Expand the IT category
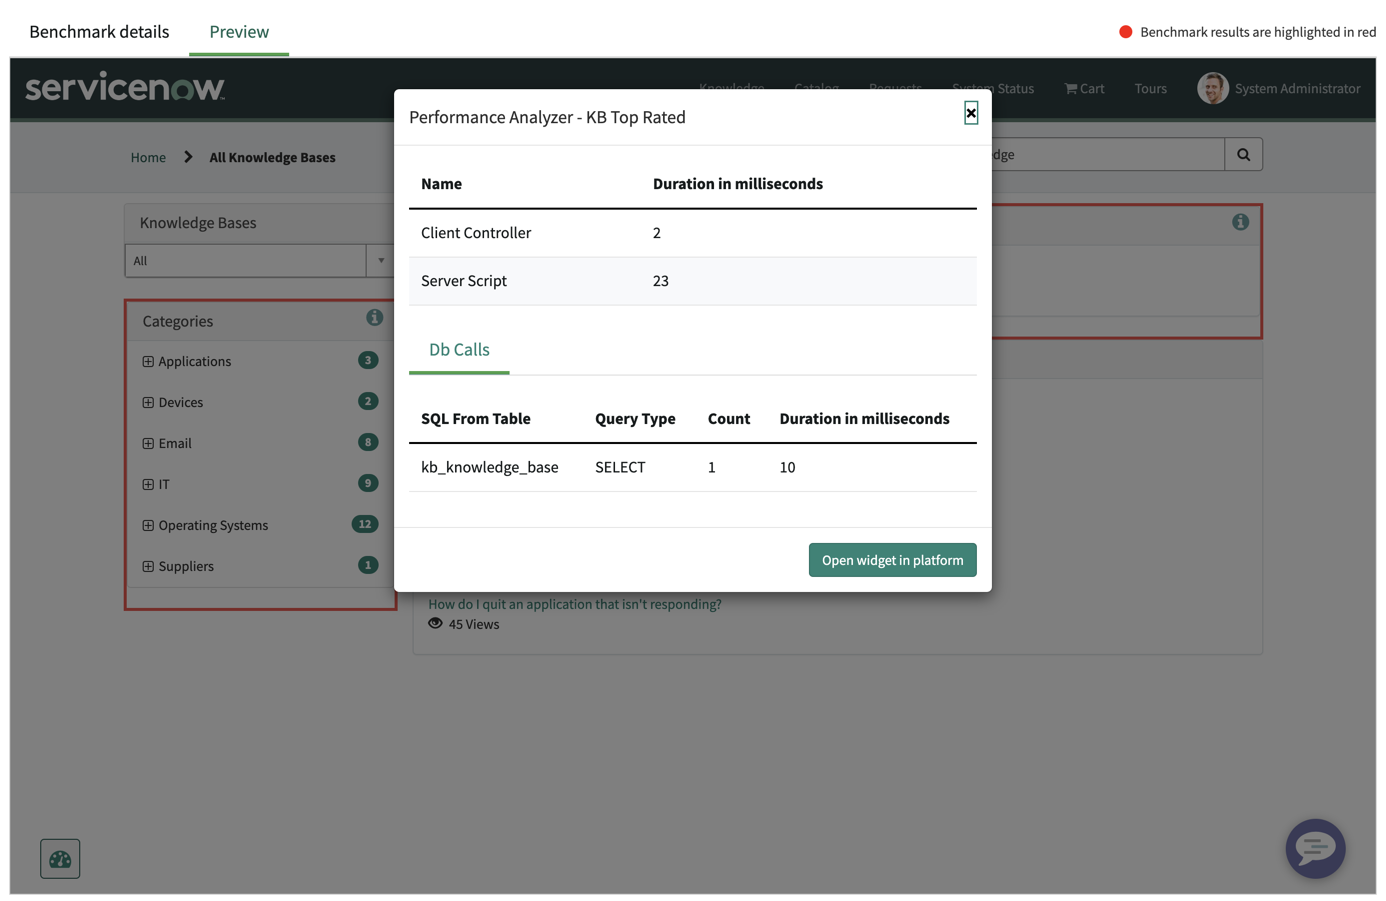This screenshot has width=1386, height=901. (x=148, y=484)
